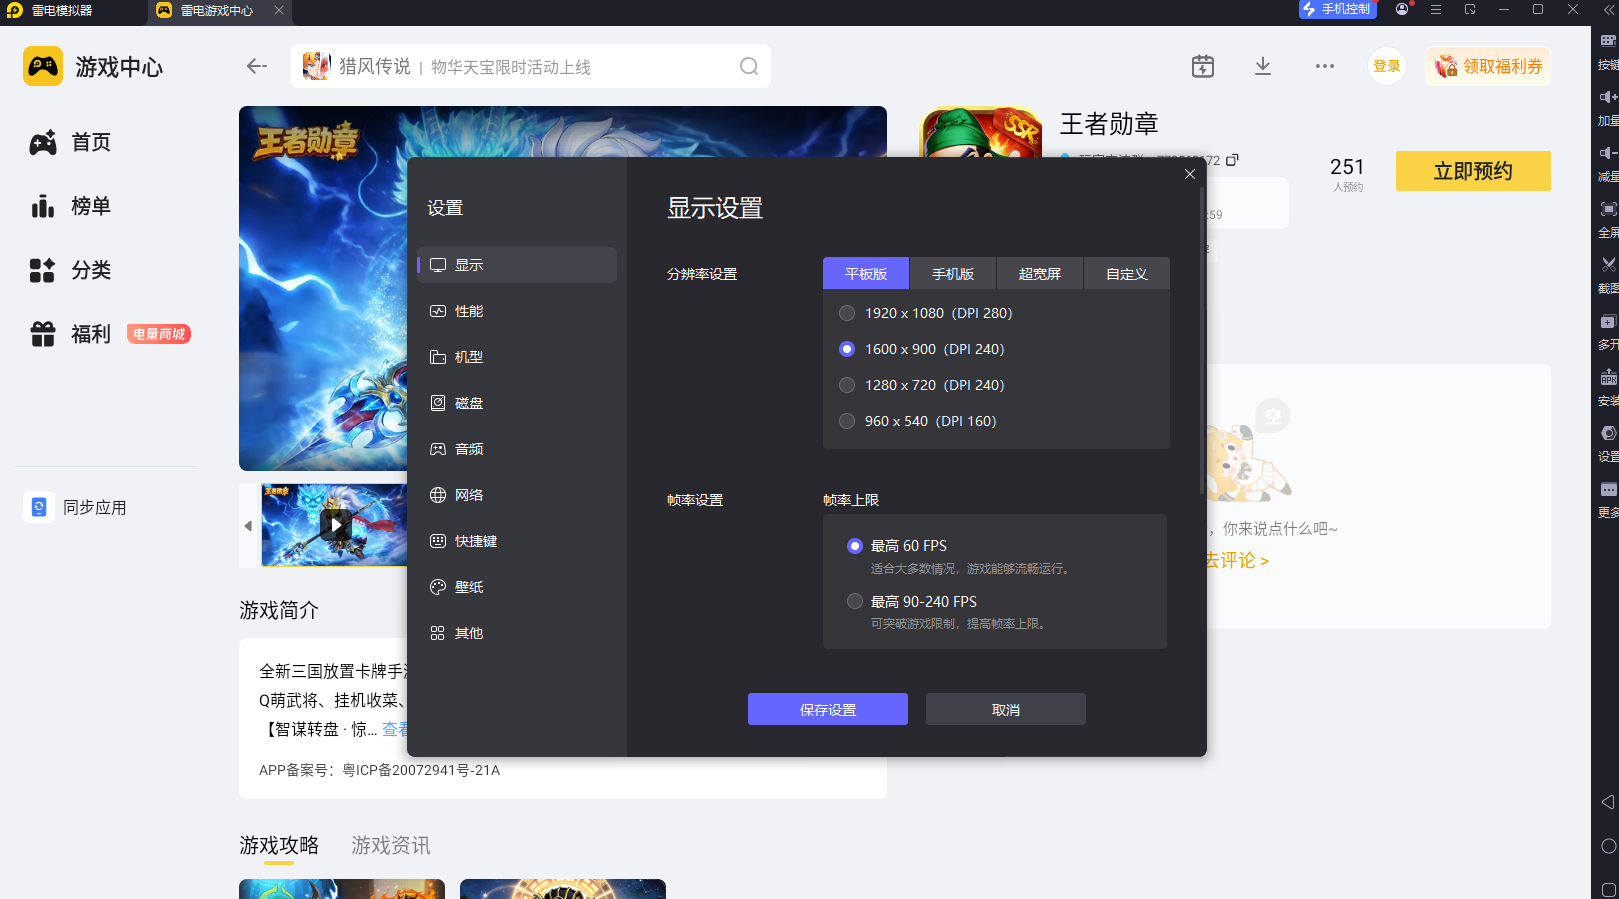The image size is (1619, 899).
Task: Open the multi-instance manager icon
Action: pos(1608,321)
